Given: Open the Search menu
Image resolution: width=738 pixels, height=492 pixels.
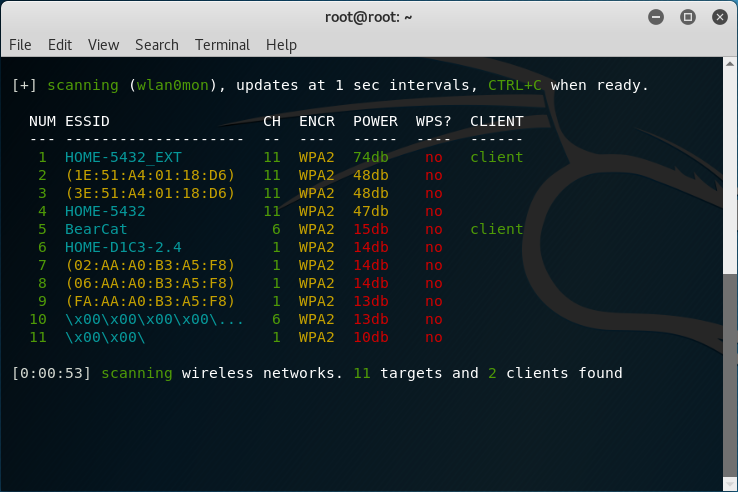Looking at the screenshot, I should tap(157, 45).
